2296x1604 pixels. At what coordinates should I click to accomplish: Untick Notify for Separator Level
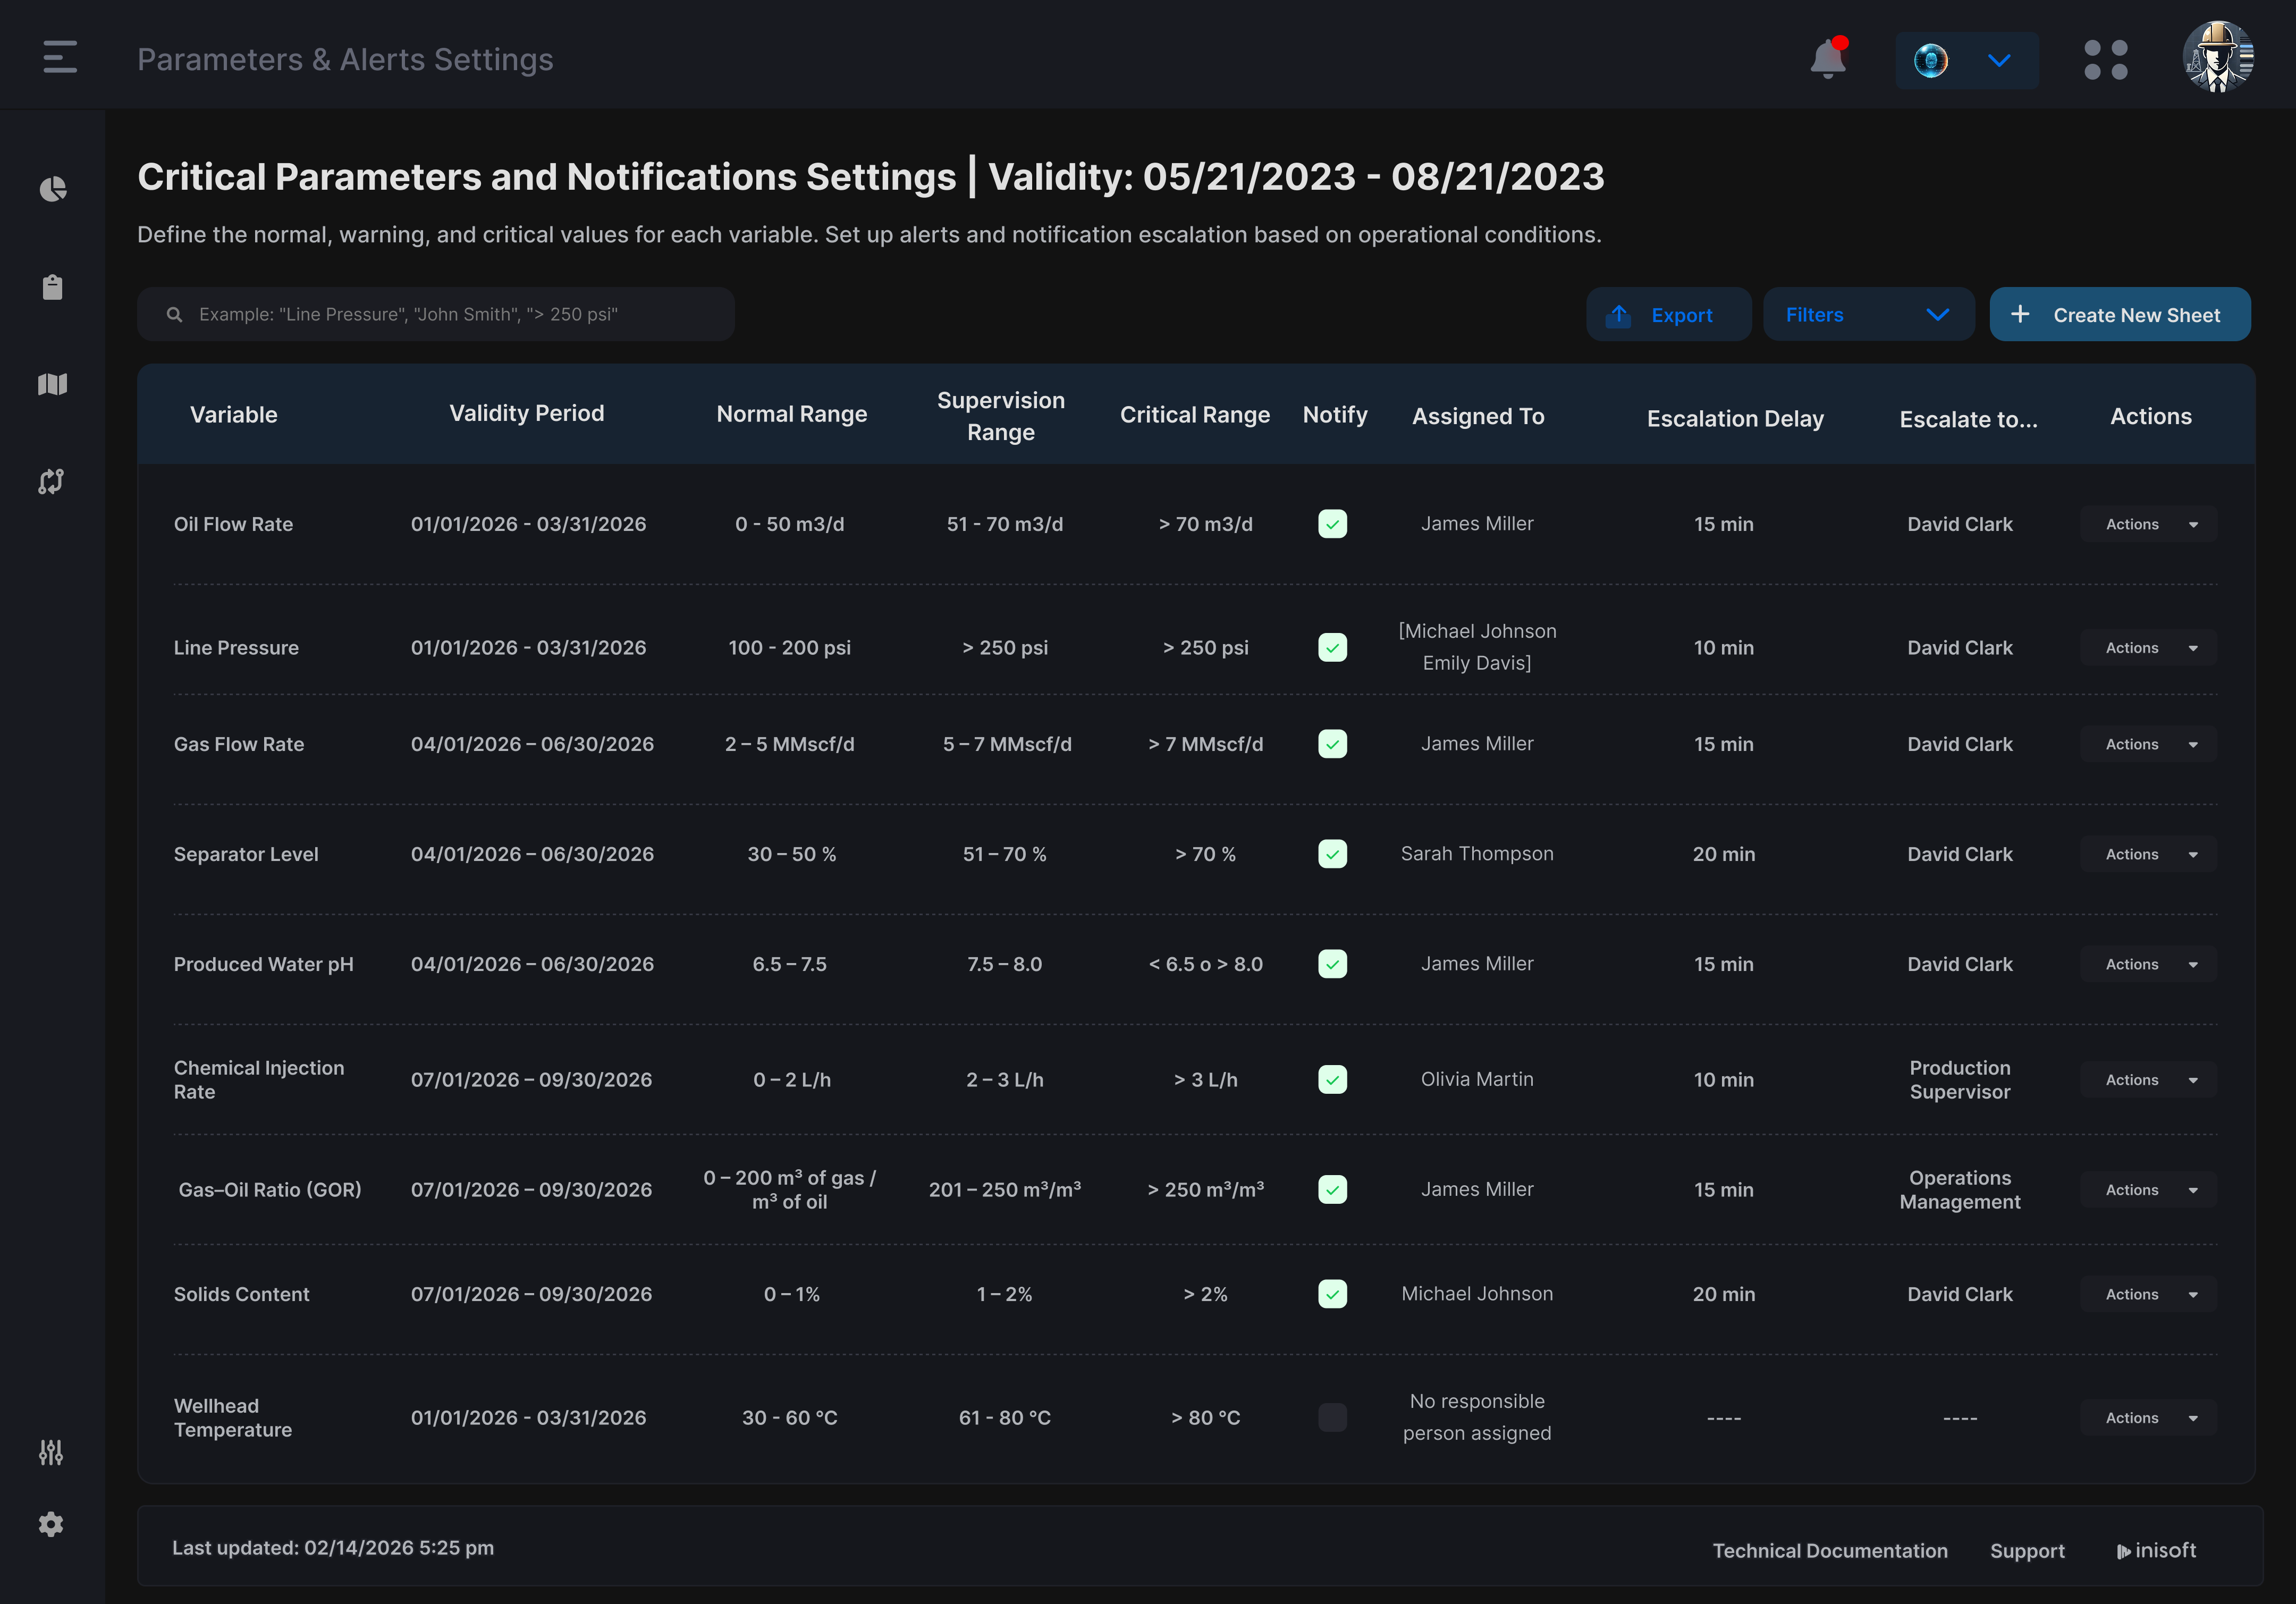(1332, 854)
